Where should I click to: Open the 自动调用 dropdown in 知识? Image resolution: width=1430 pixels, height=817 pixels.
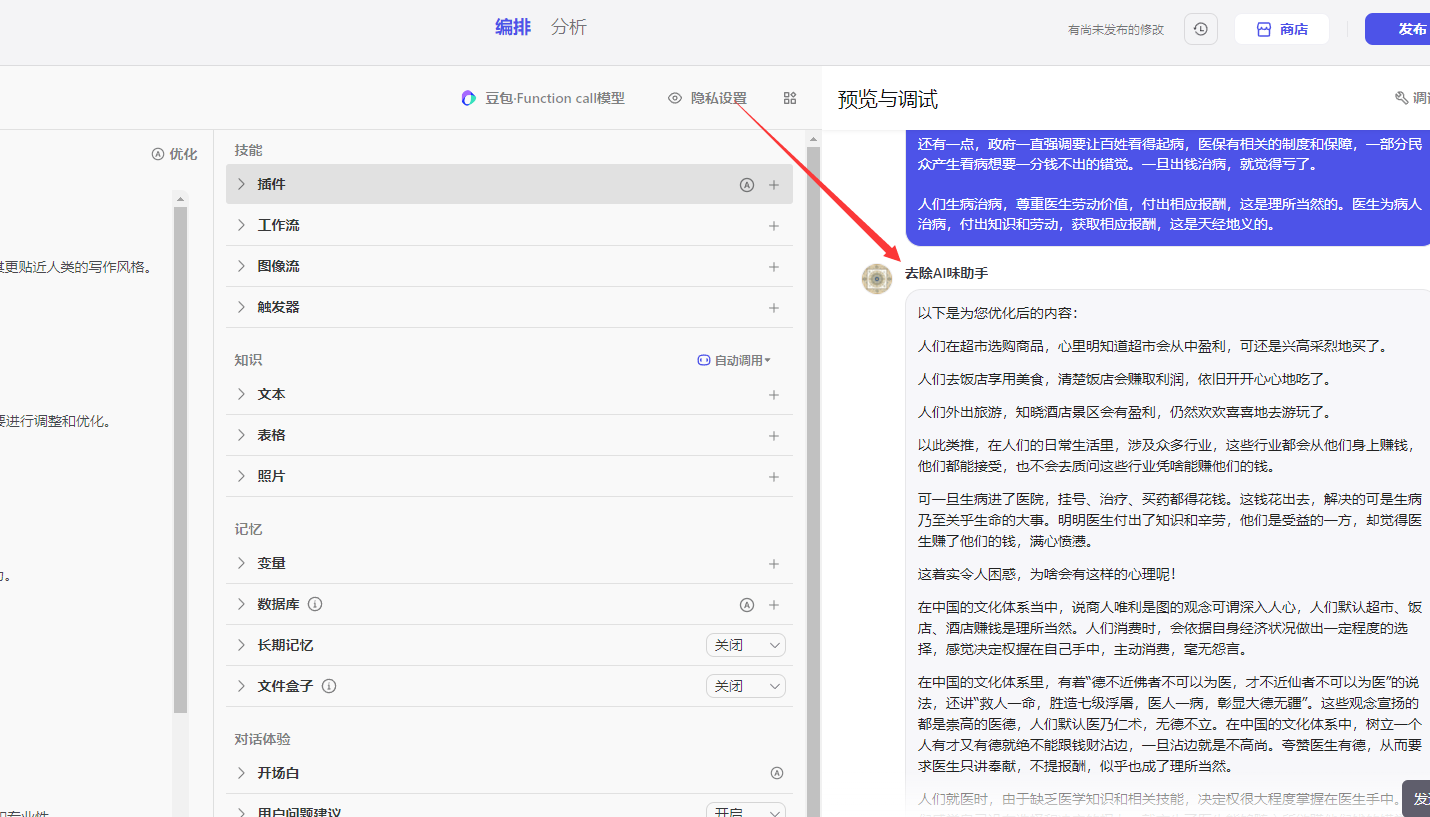point(734,360)
